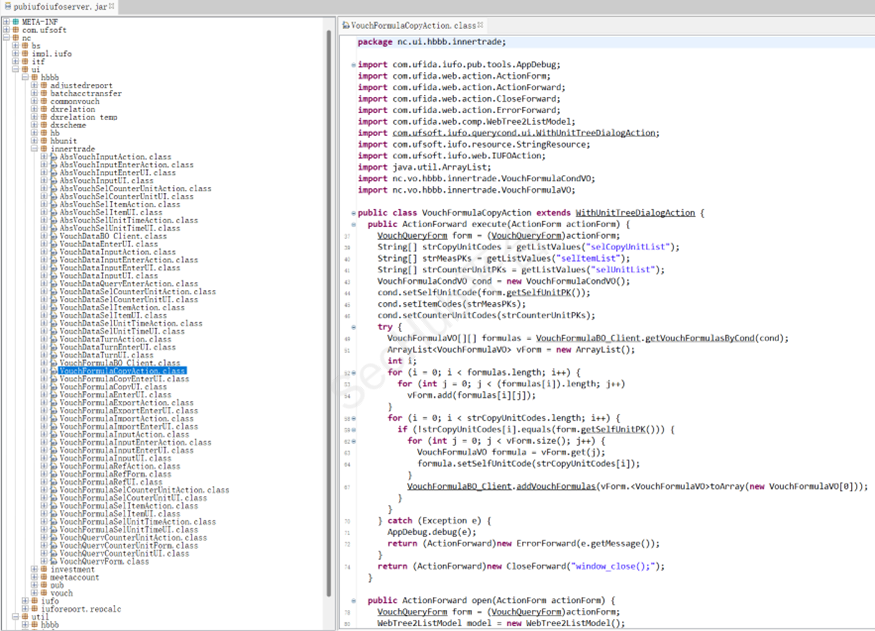Select VouchFormulaExportAction.class in the tree
This screenshot has height=631, width=875.
(126, 403)
